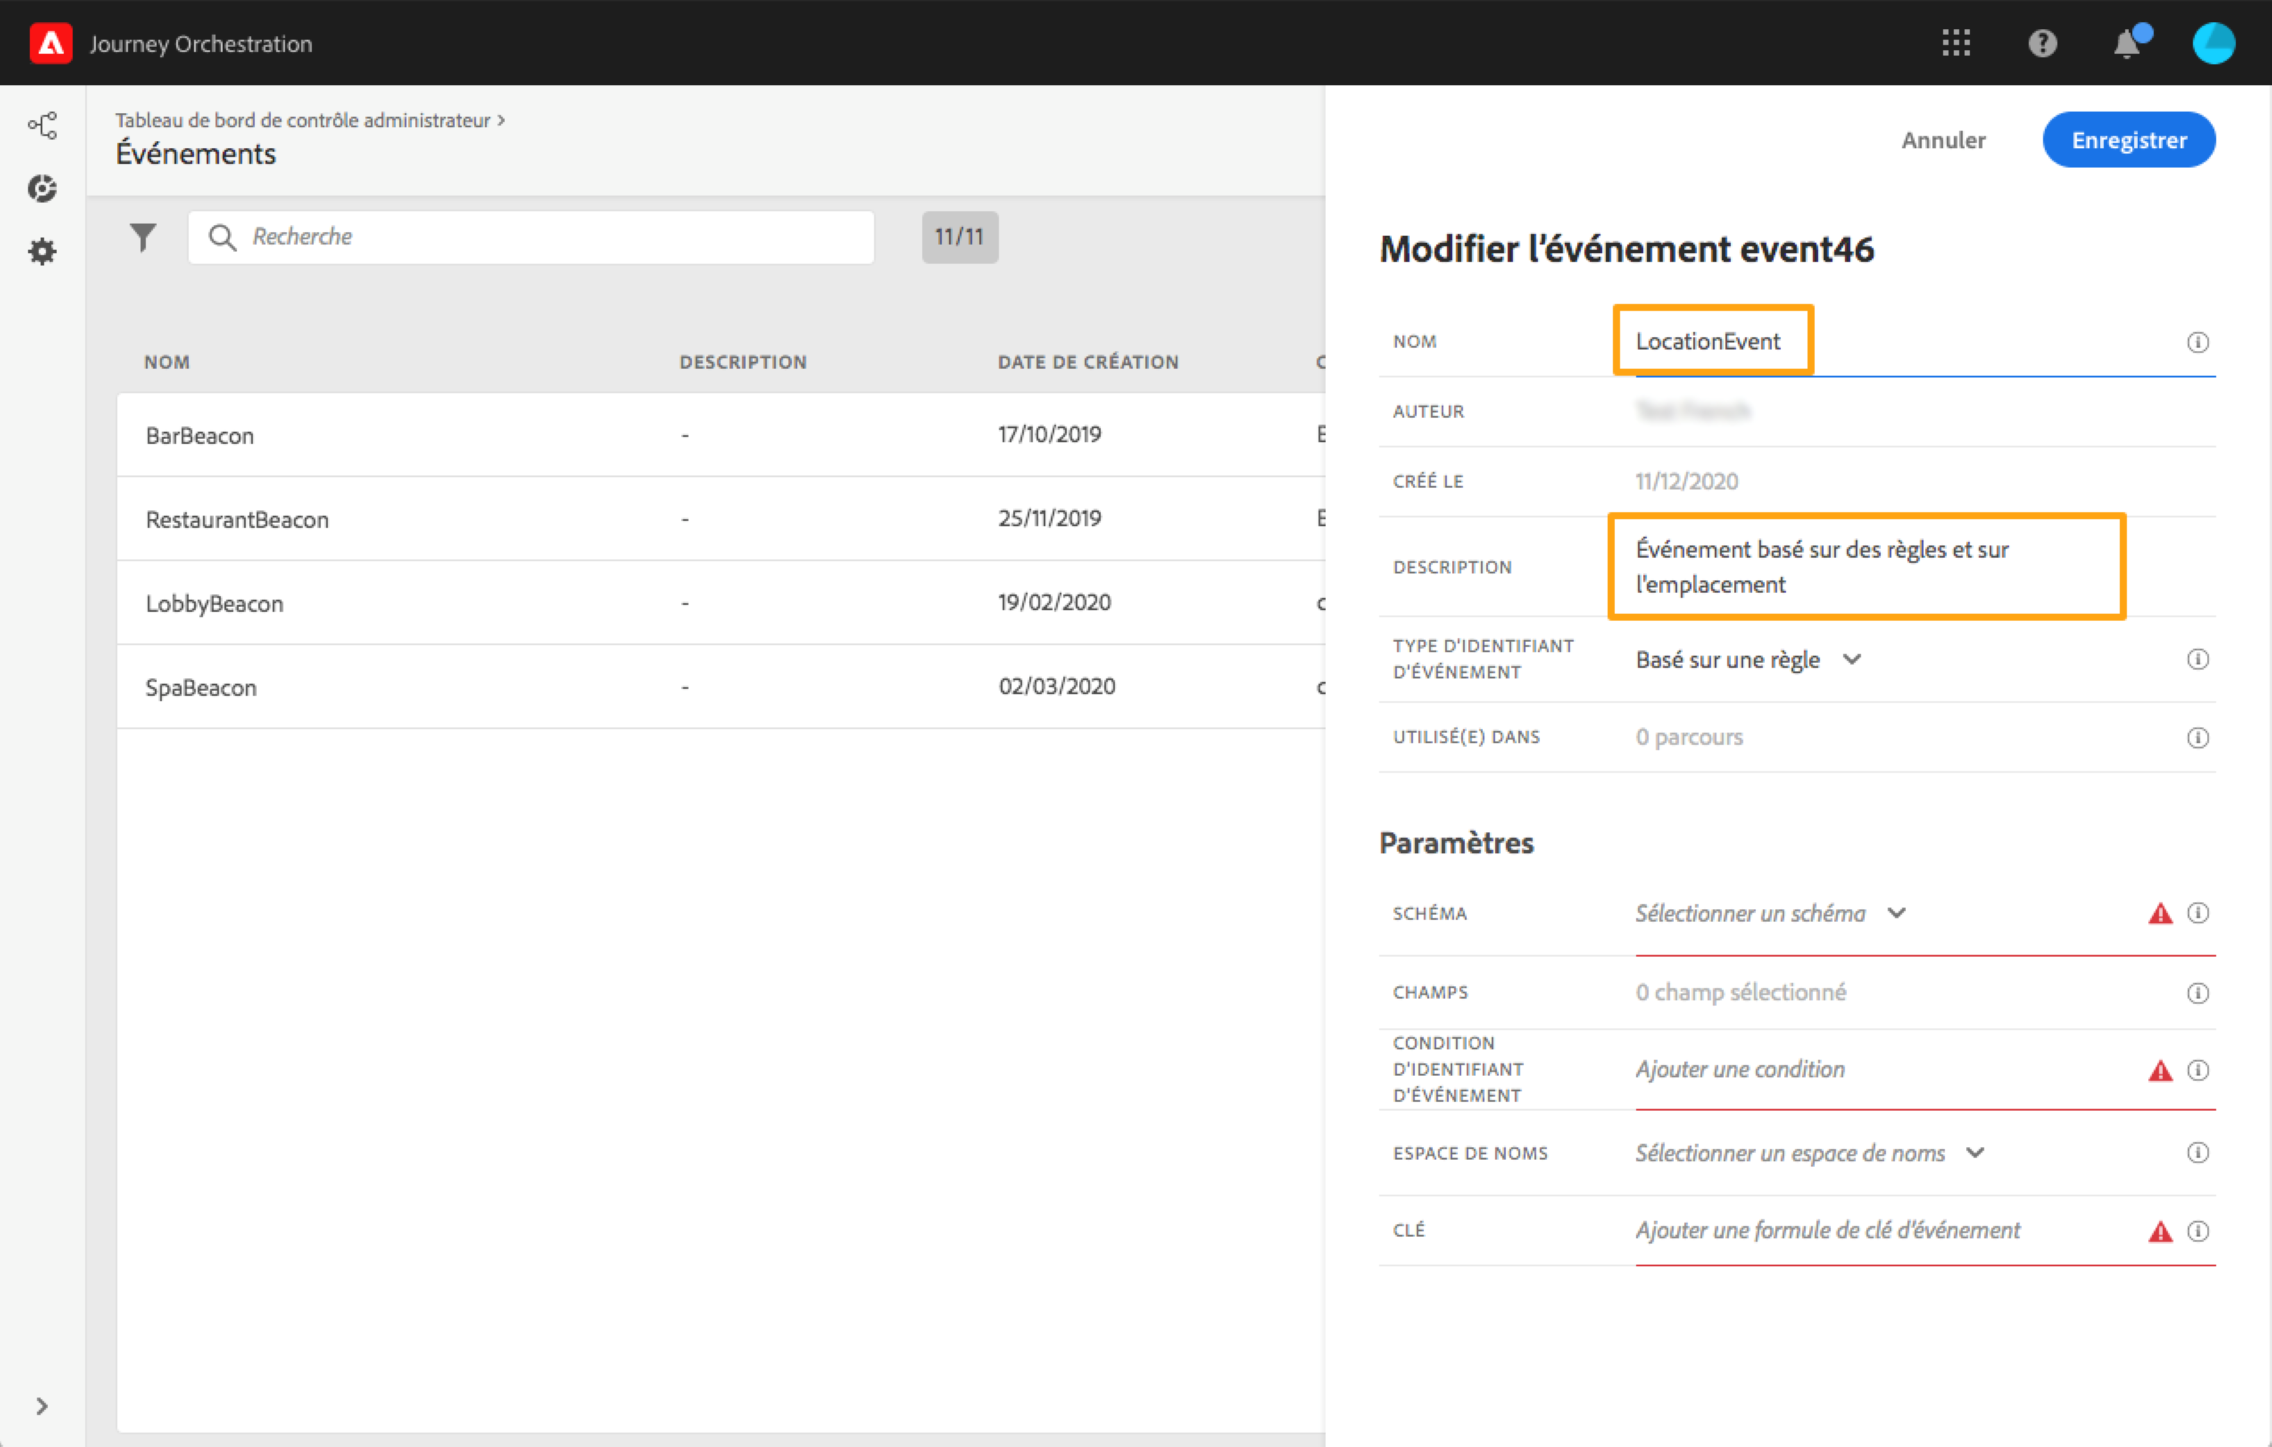Open the journeys icon in left sidebar
Screen dimensions: 2272x1447
[42, 125]
